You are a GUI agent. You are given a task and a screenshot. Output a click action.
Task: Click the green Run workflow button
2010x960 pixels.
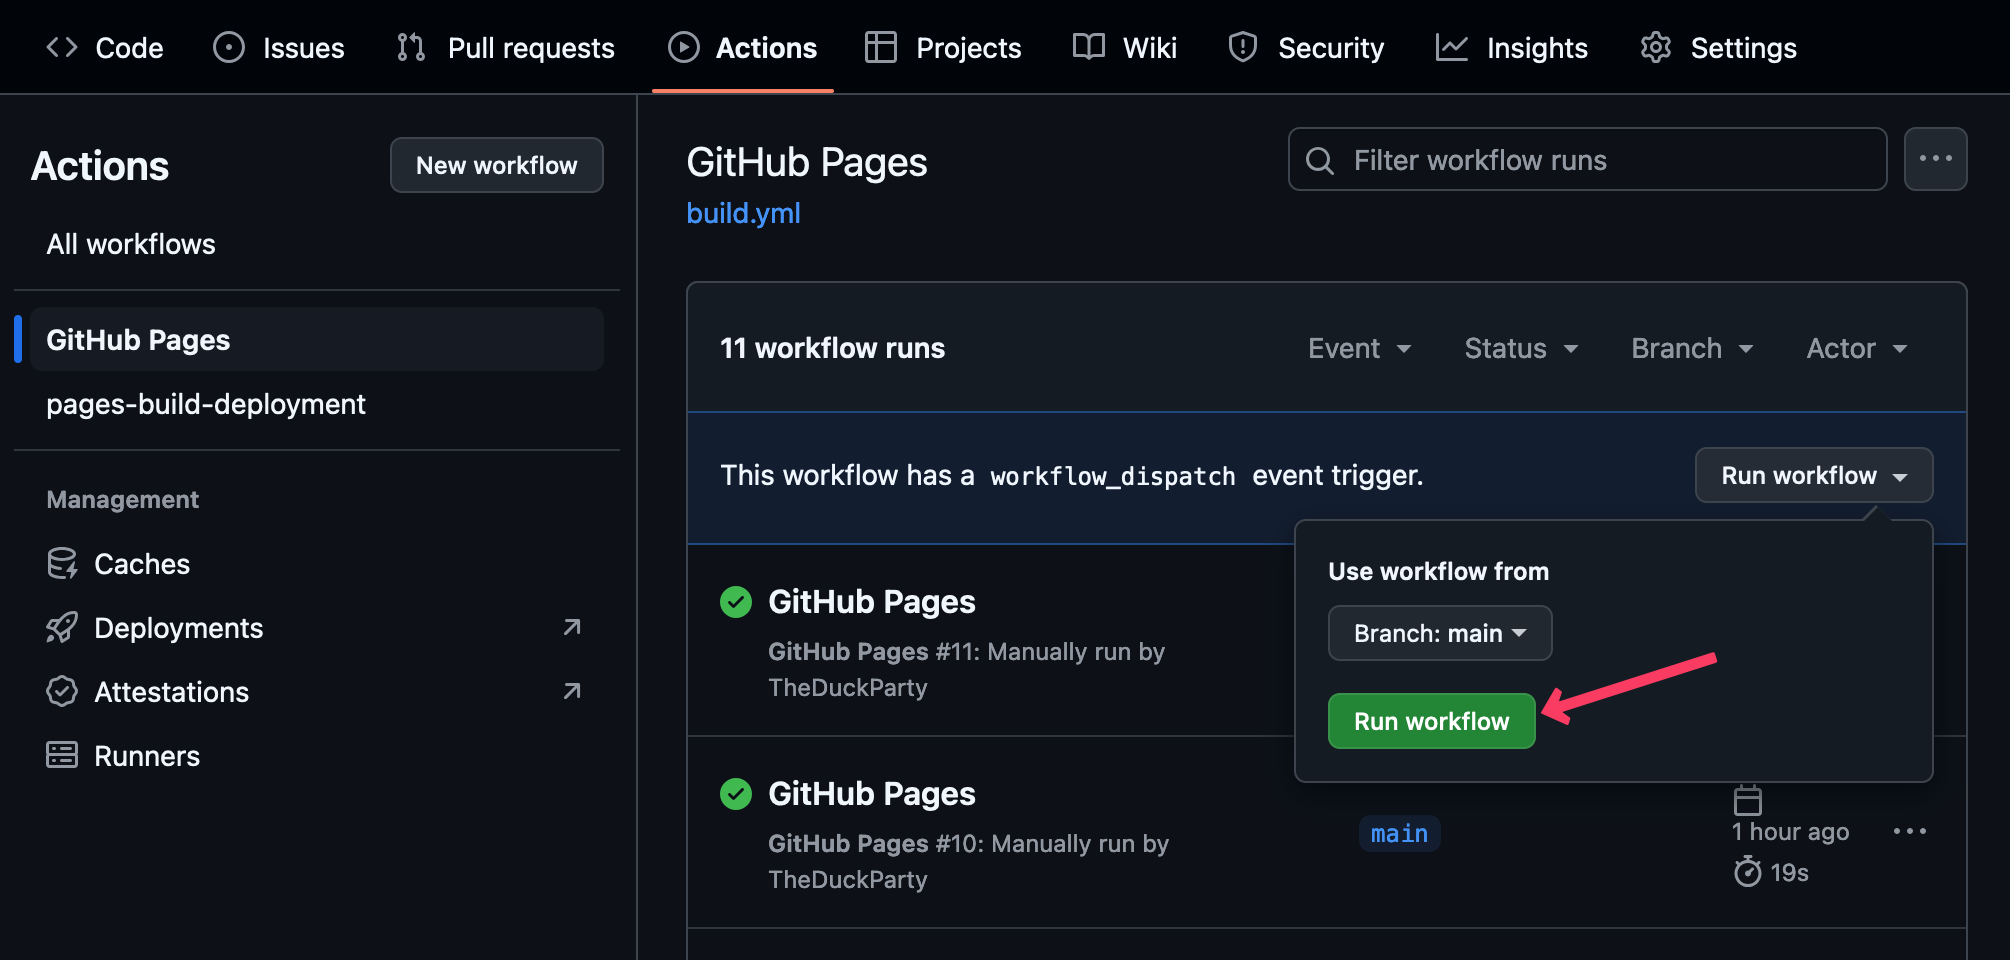pyautogui.click(x=1432, y=721)
